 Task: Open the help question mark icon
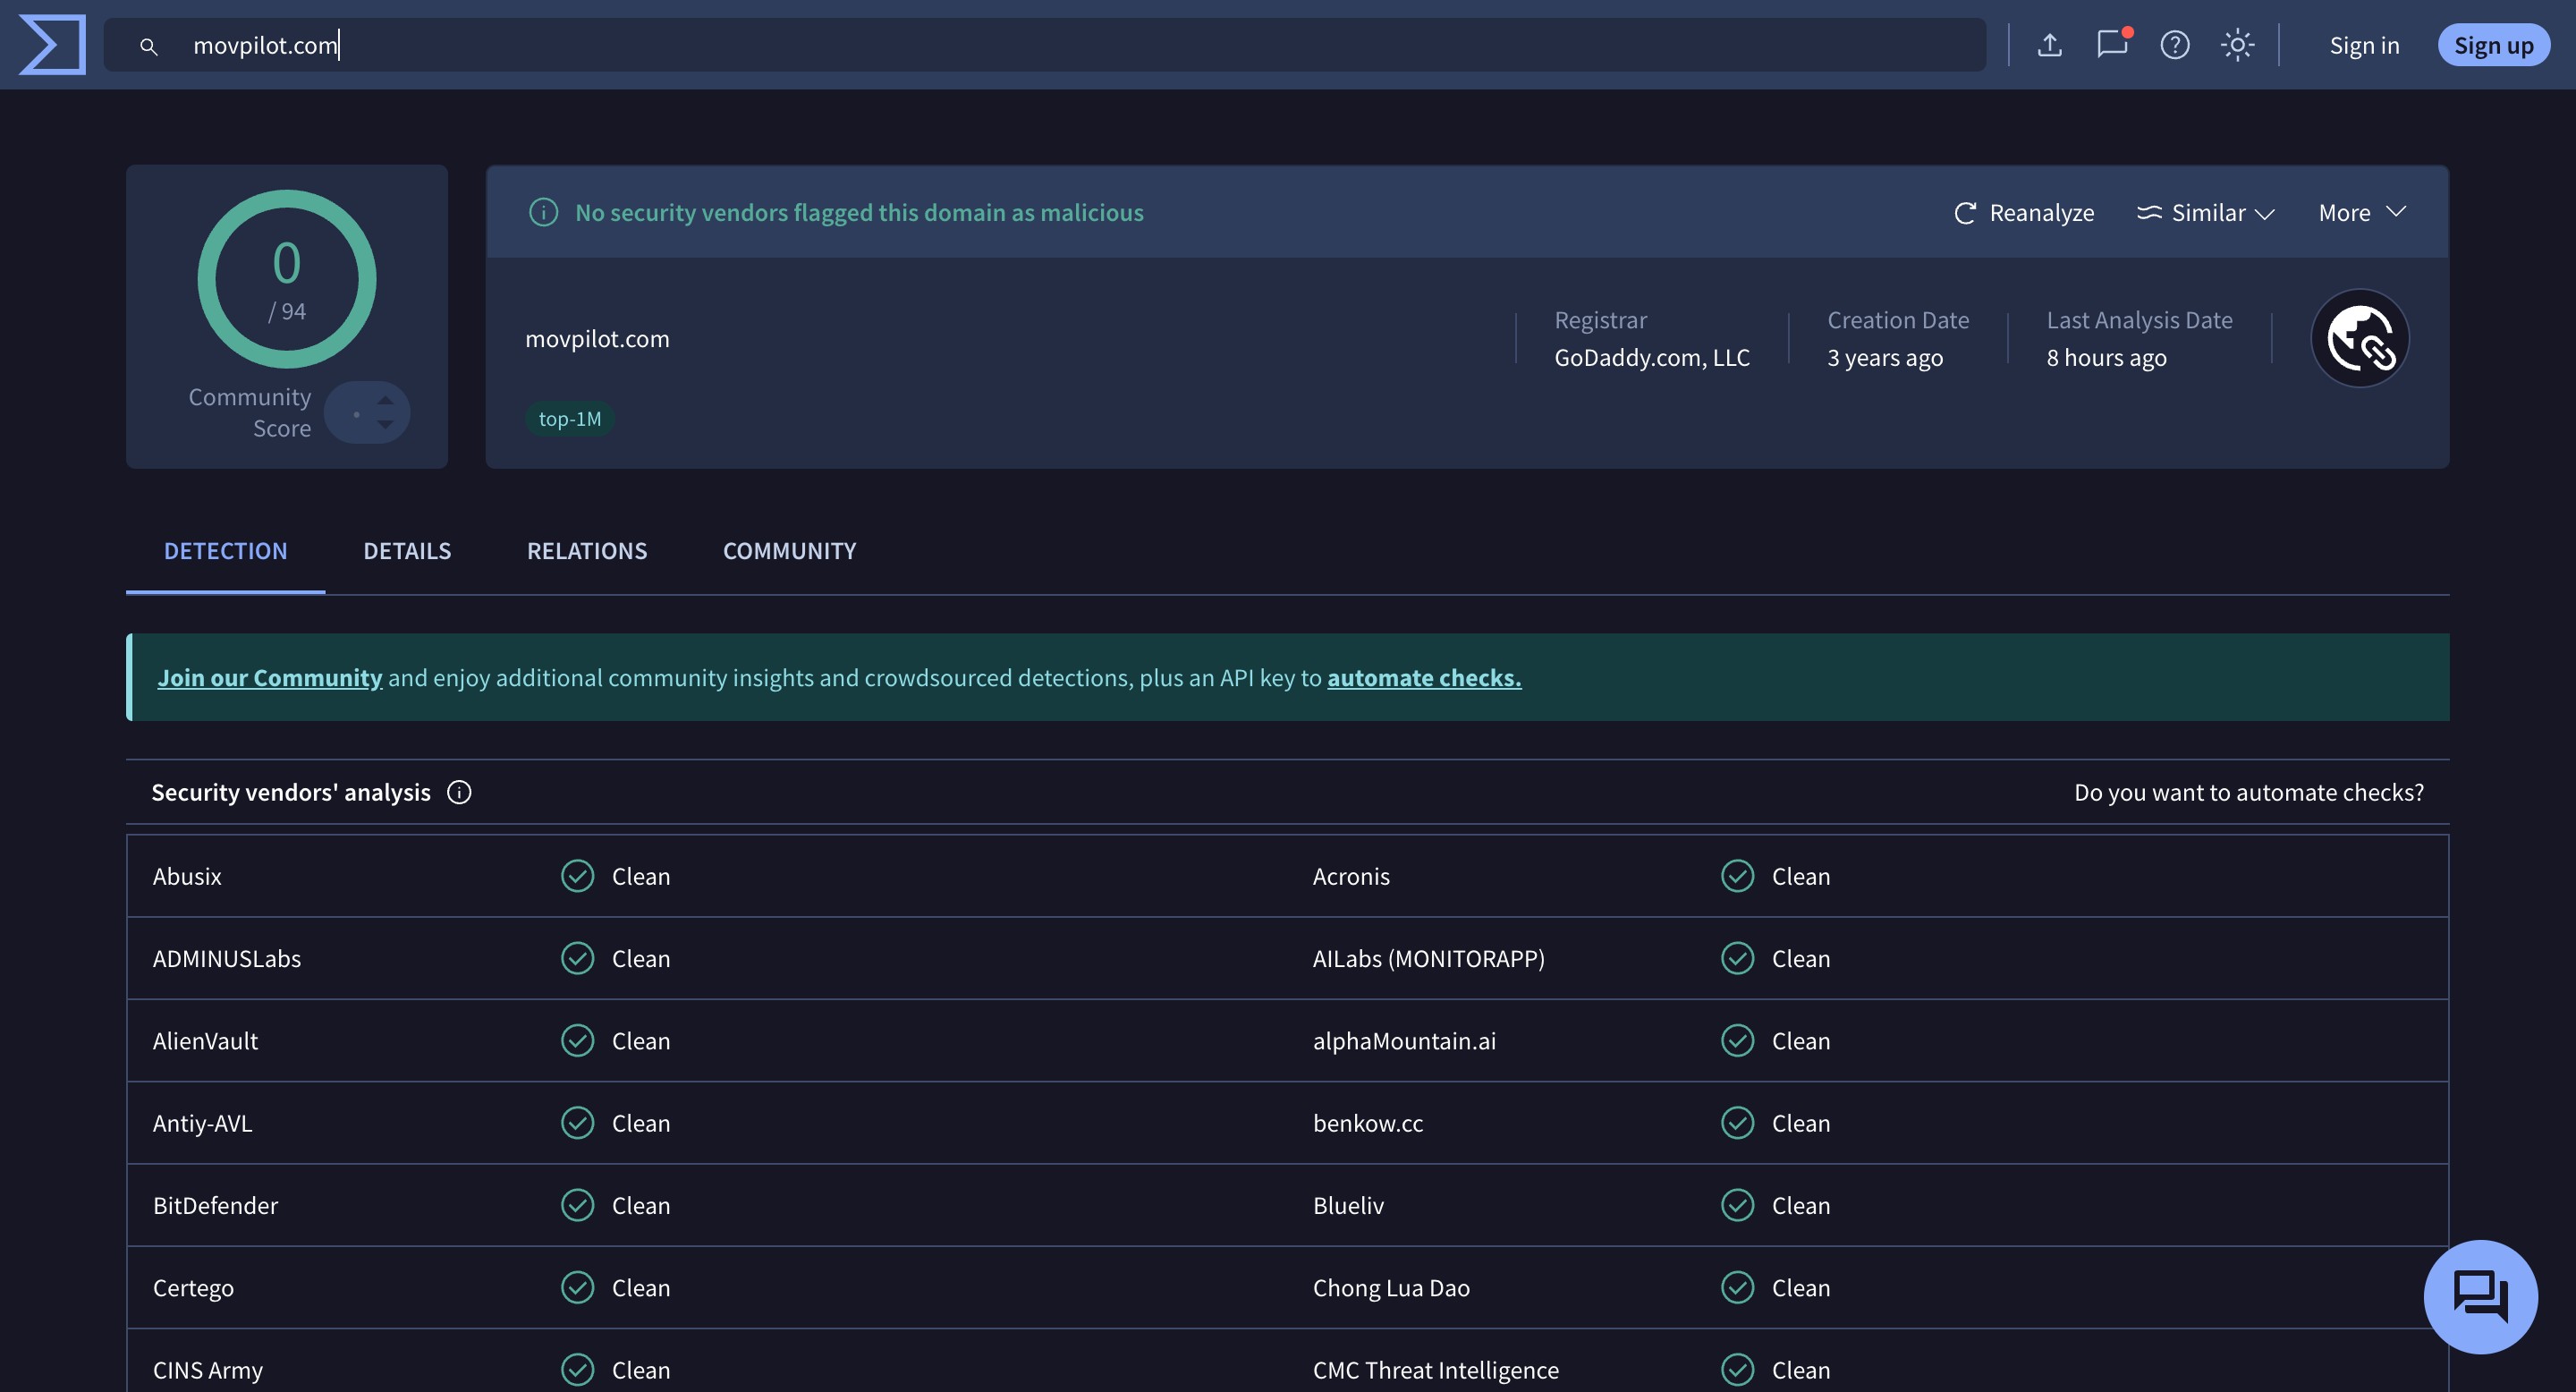click(x=2174, y=45)
